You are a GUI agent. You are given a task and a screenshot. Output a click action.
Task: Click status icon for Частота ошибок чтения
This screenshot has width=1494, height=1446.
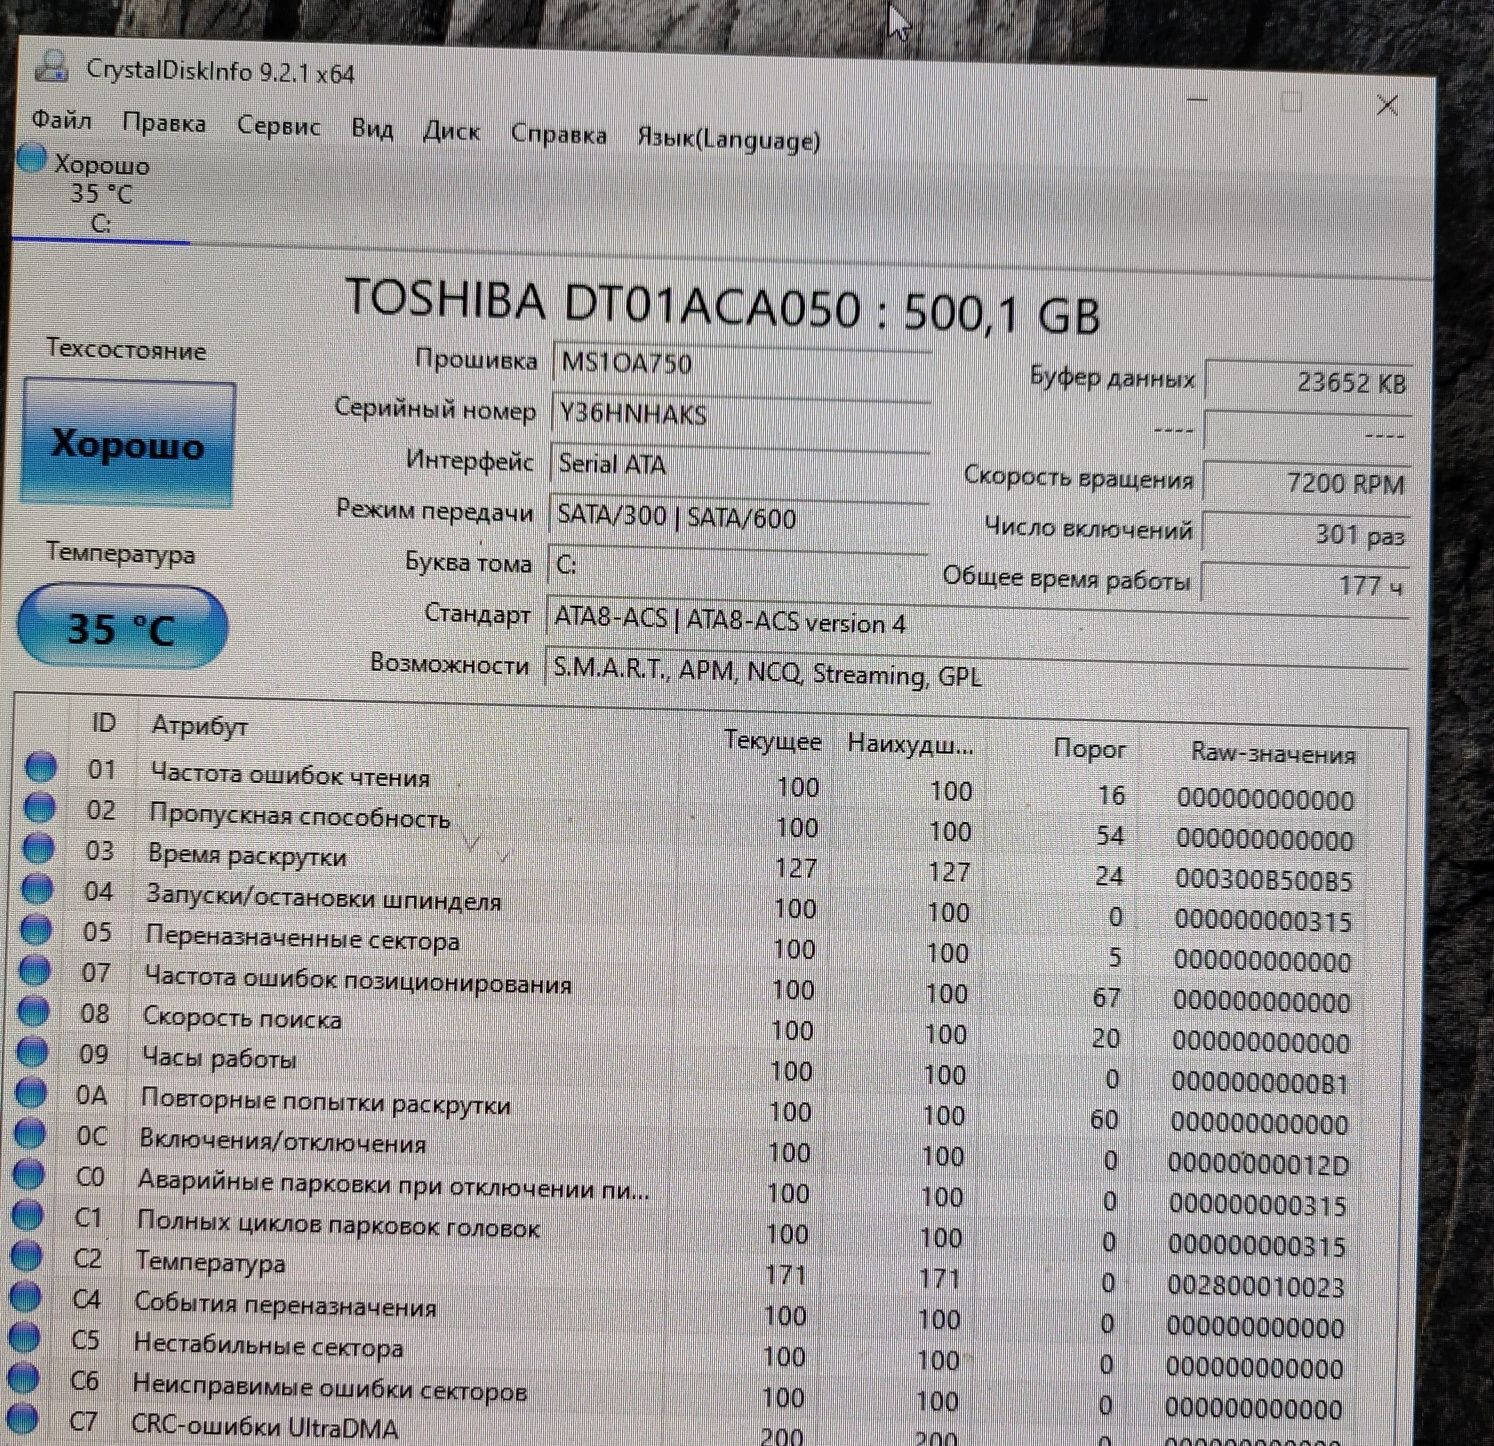click(41, 766)
